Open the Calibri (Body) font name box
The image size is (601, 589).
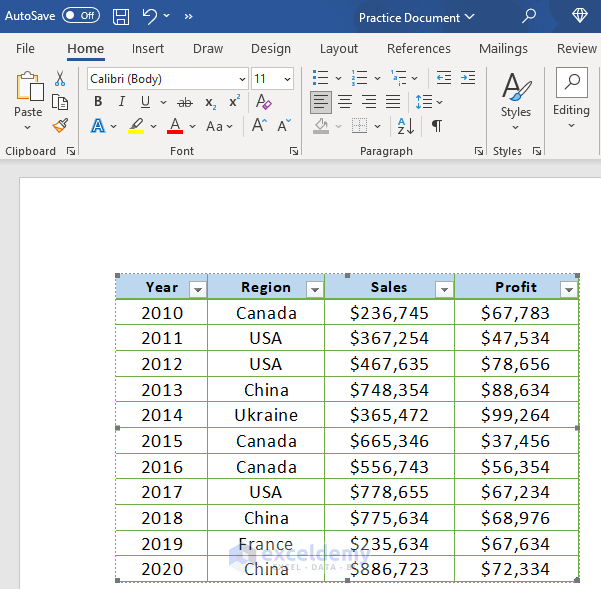[x=167, y=79]
